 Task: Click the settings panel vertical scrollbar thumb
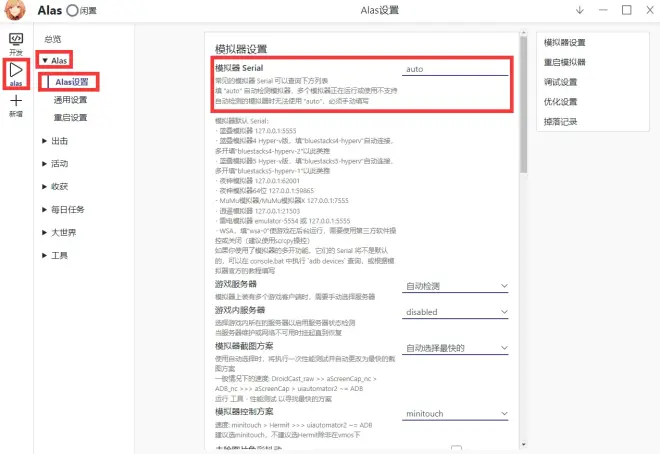(523, 104)
